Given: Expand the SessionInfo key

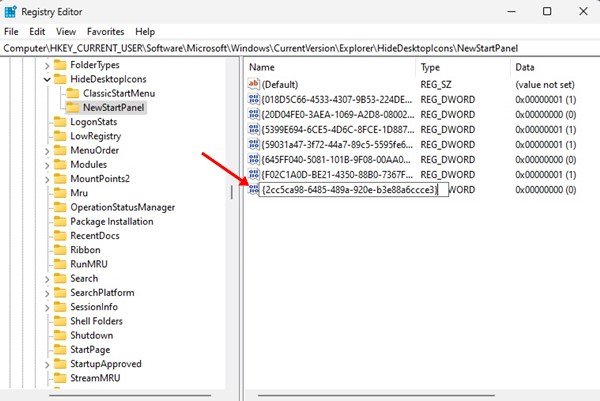Looking at the screenshot, I should 47,308.
